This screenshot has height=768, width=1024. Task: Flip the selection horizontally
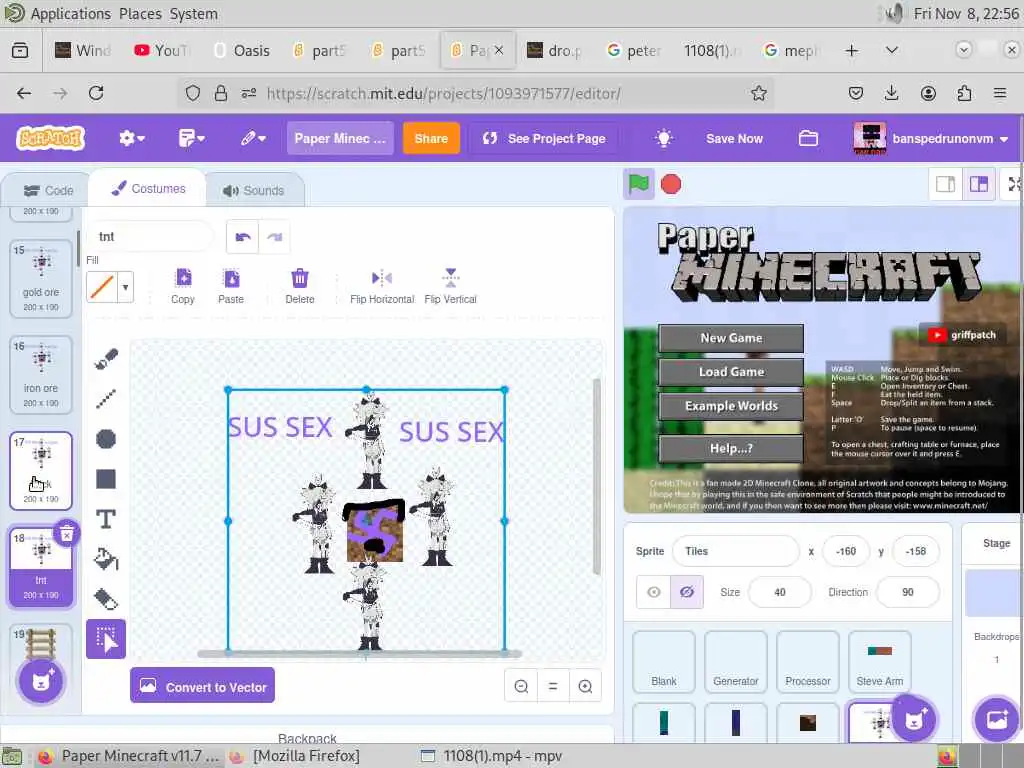[382, 286]
